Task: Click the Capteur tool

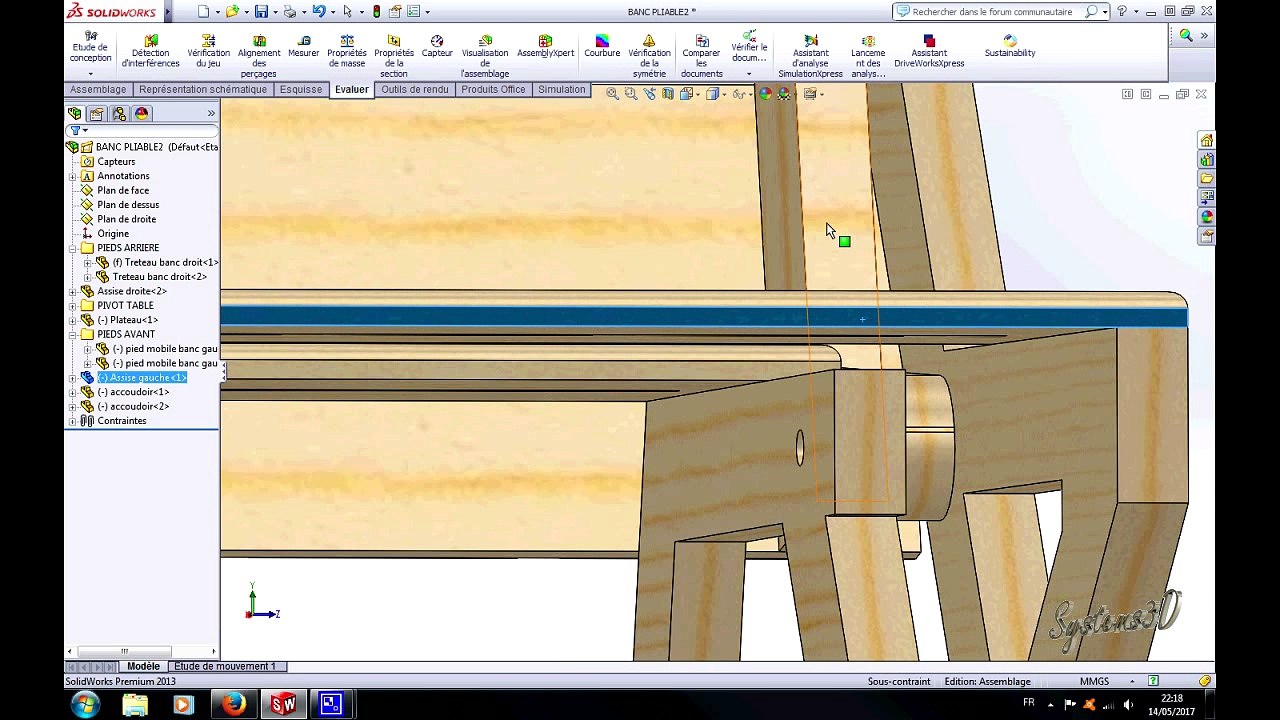Action: coord(437,47)
